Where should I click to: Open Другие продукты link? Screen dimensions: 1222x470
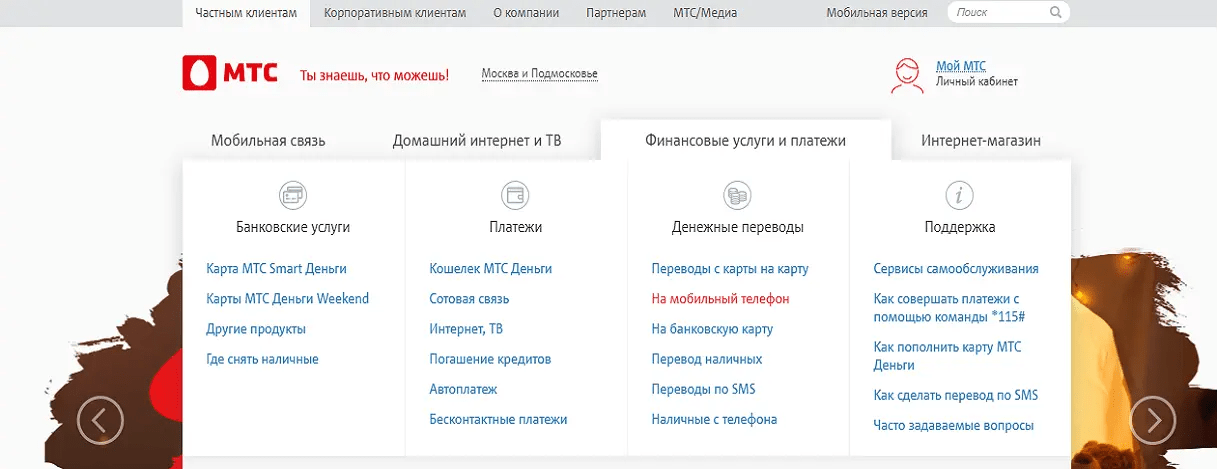point(256,329)
